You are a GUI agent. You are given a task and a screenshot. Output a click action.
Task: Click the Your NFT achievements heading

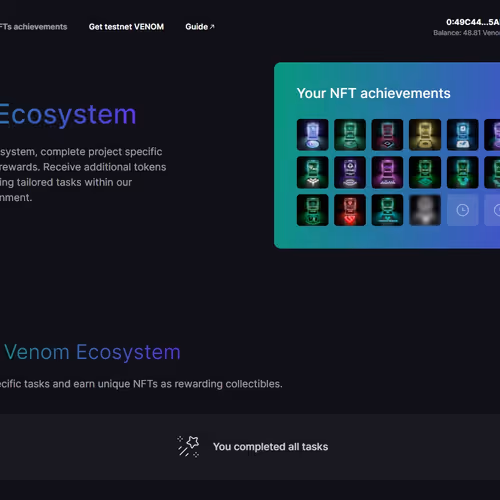[x=374, y=93]
